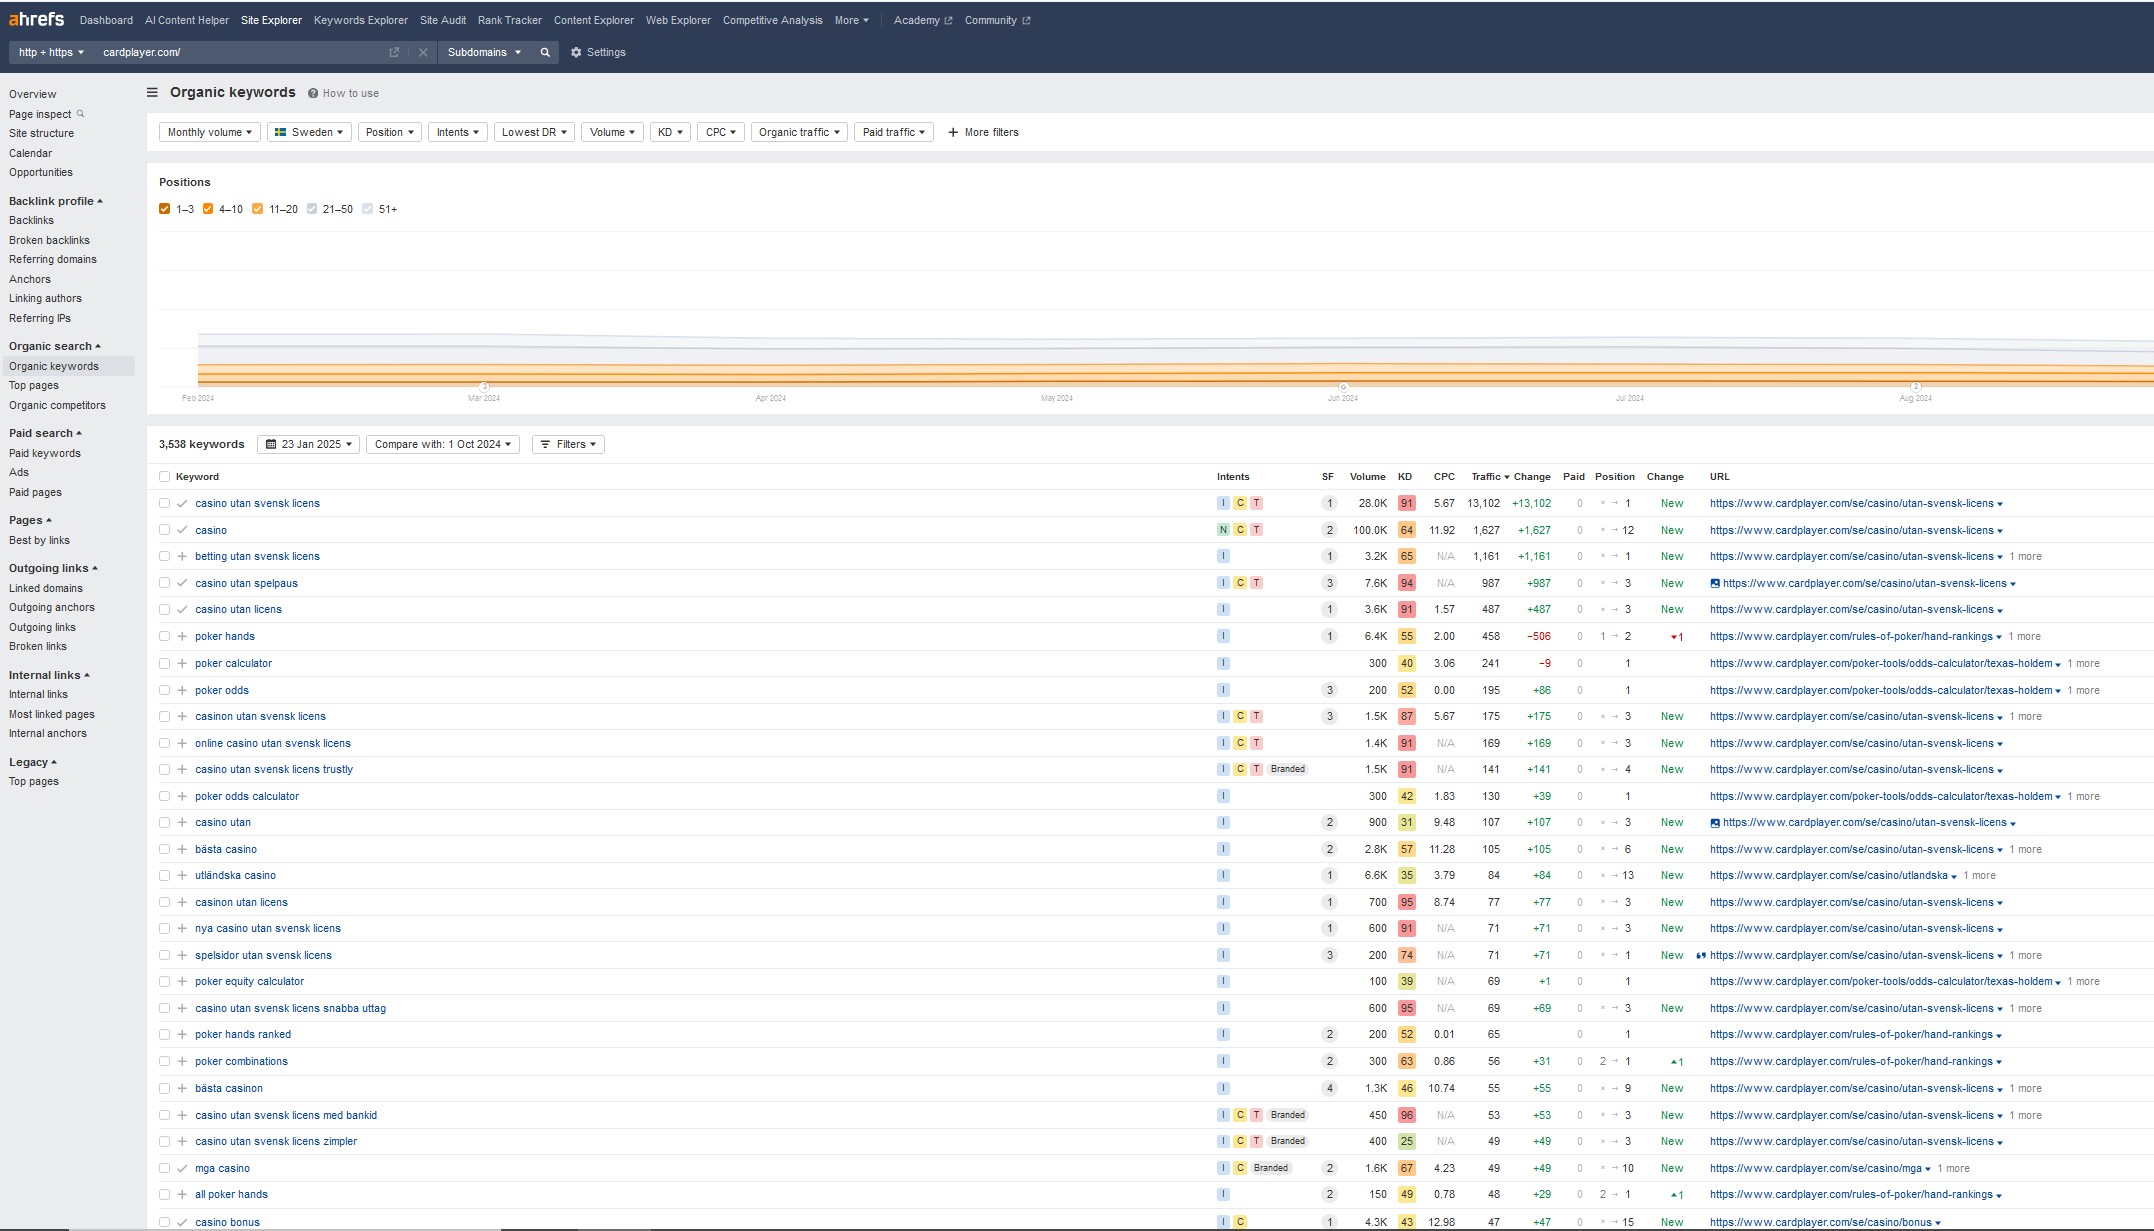
Task: Click the Site Explorer icon in toolbar
Action: pos(271,19)
